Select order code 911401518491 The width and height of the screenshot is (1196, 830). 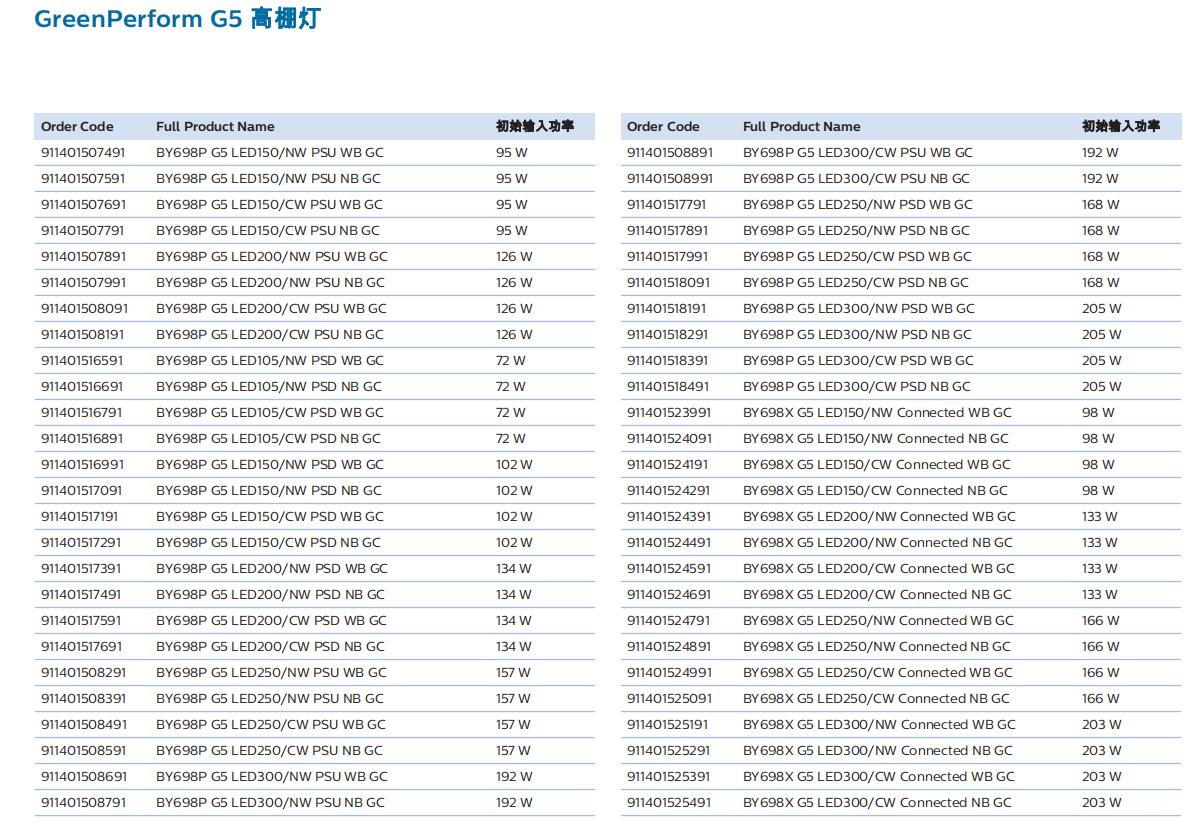[x=670, y=387]
